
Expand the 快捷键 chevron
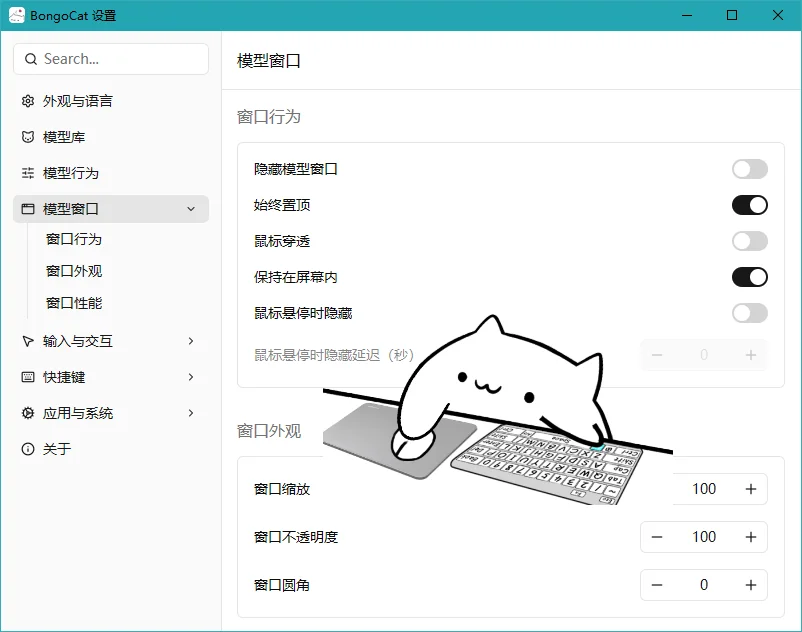(x=191, y=377)
